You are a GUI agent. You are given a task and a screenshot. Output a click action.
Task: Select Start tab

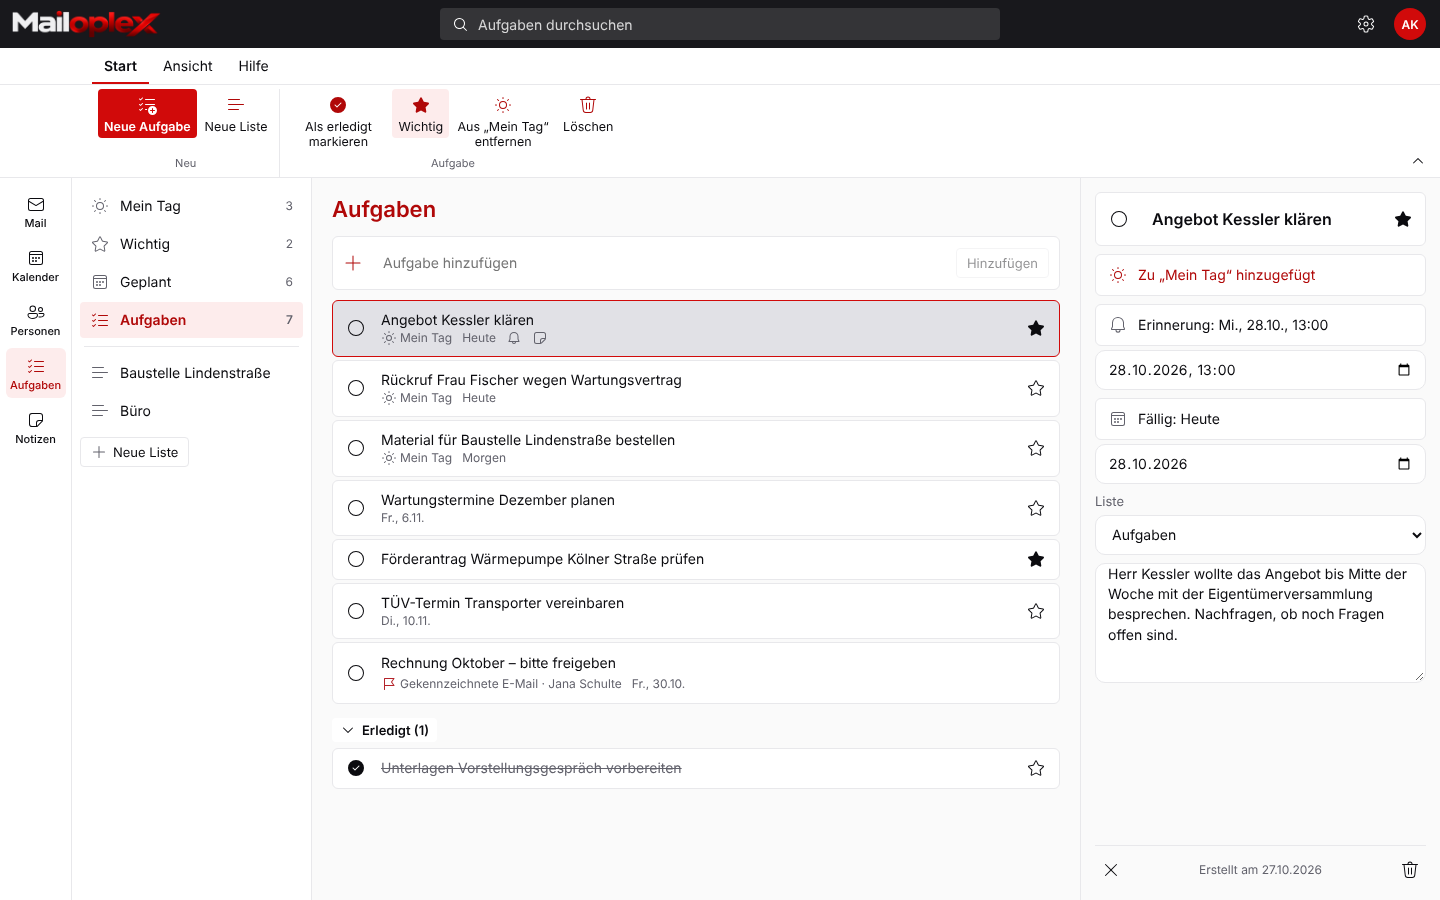[x=120, y=66]
